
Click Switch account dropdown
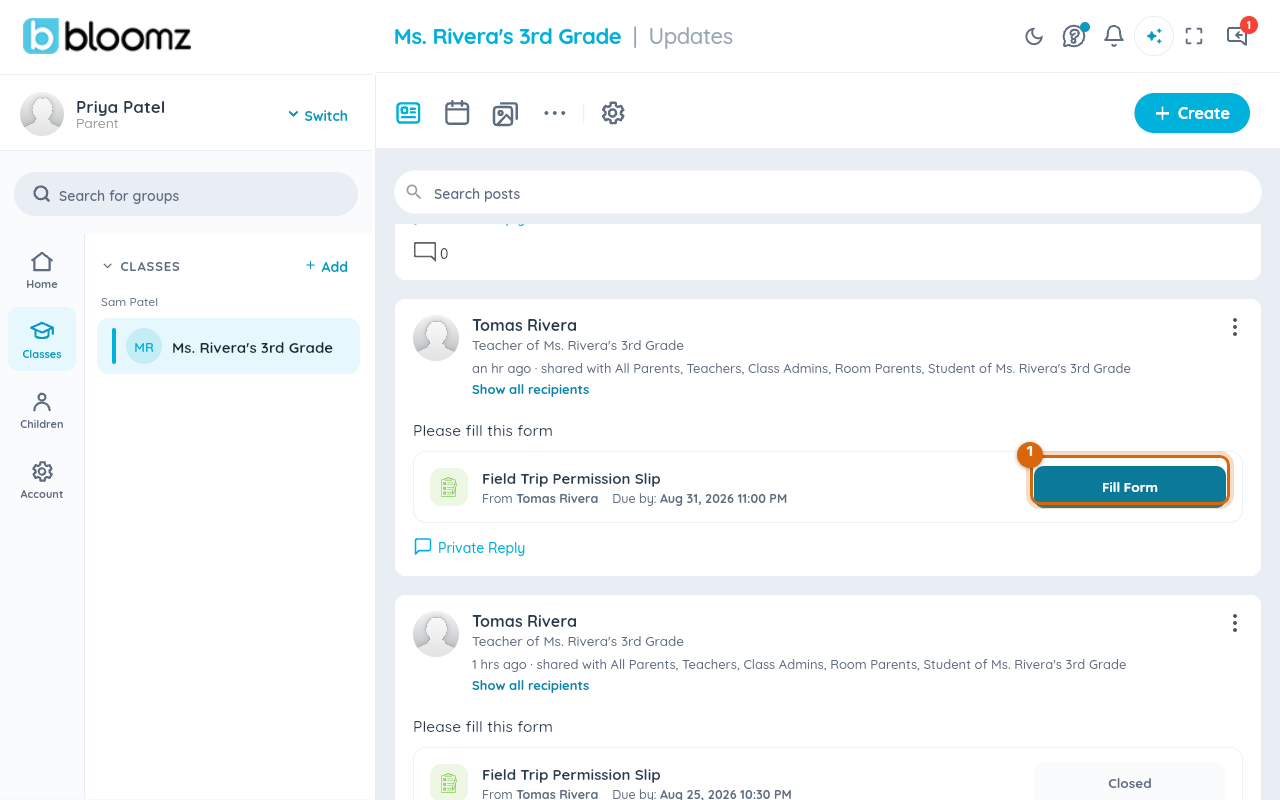(318, 115)
